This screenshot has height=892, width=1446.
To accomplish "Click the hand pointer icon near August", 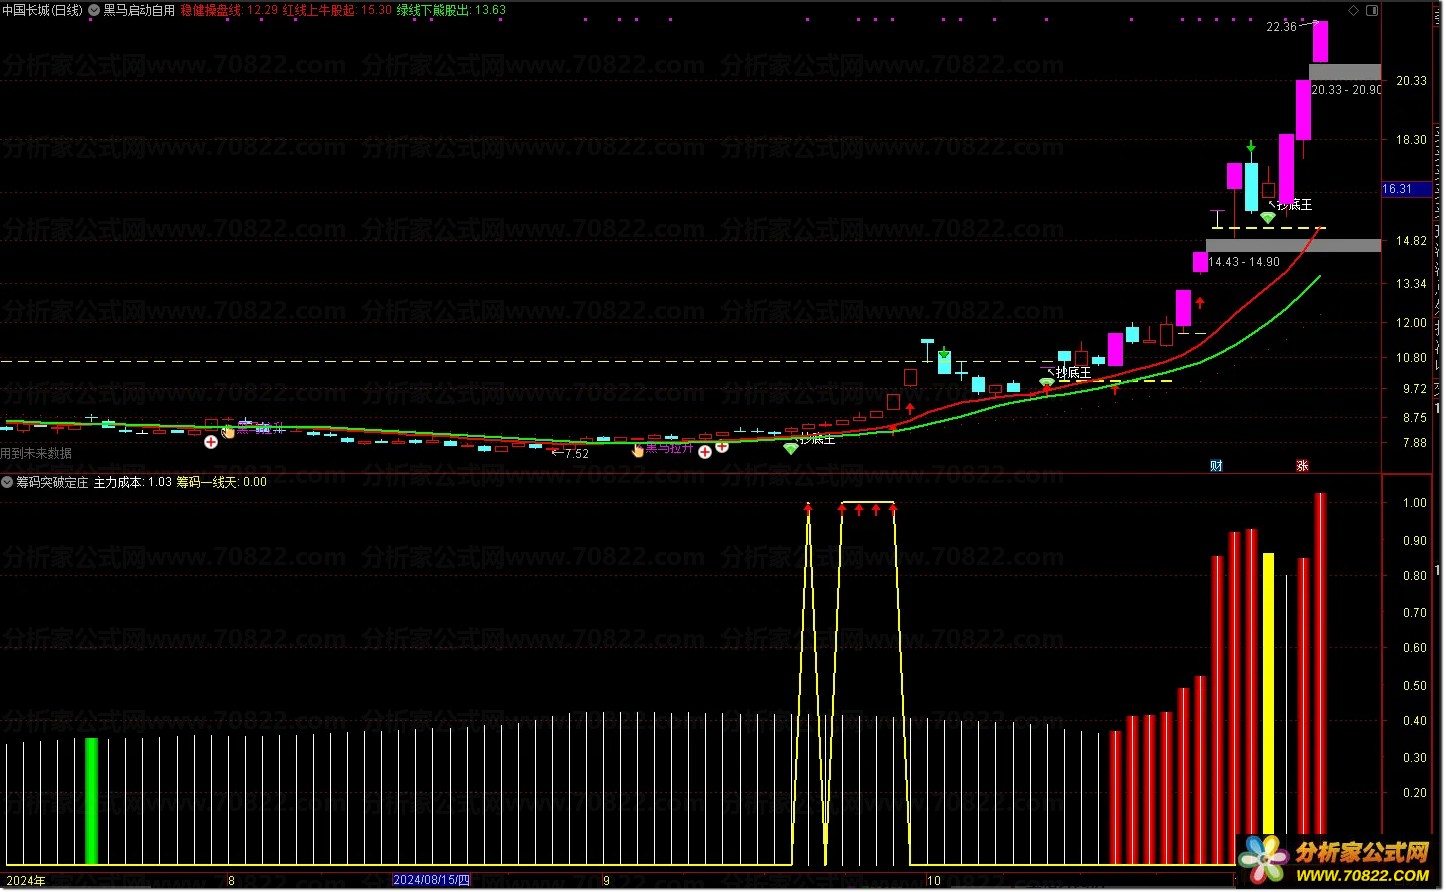I will 228,431.
